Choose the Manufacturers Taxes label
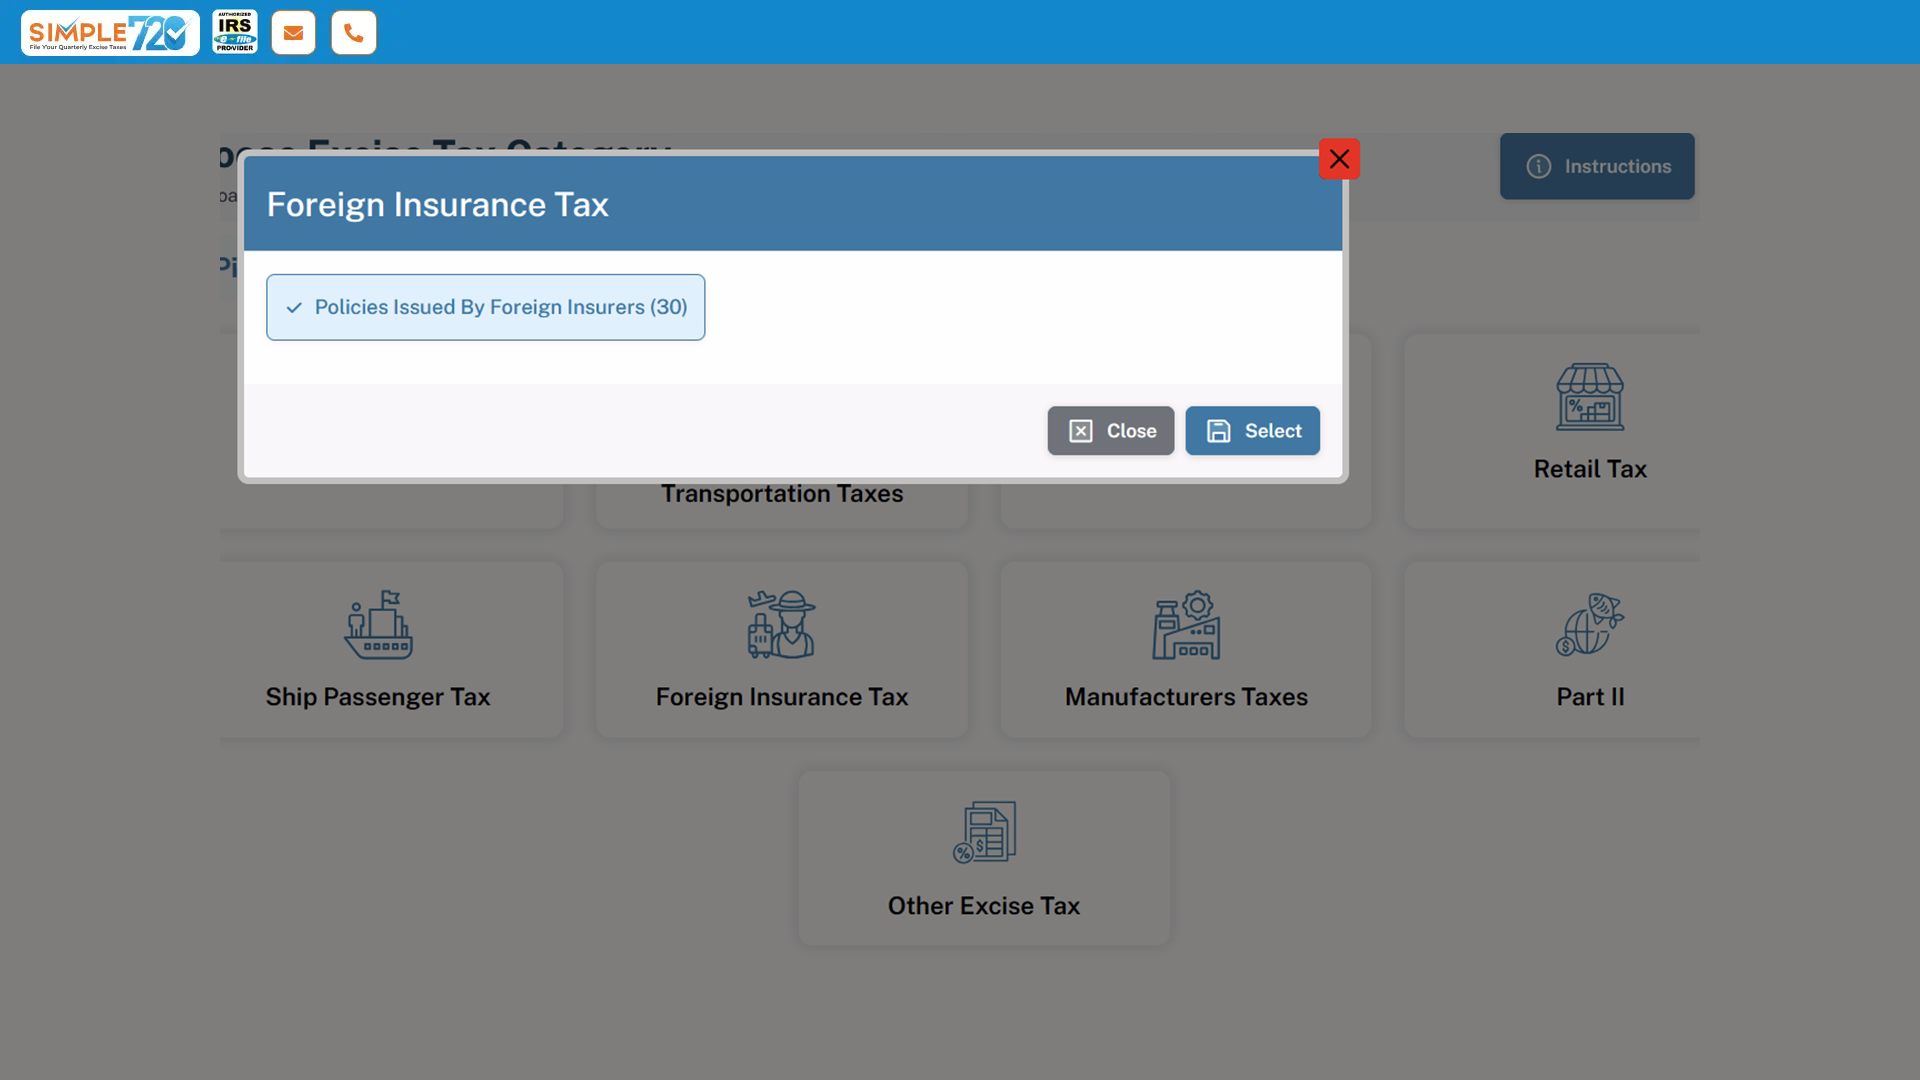Screen dimensions: 1920x1080 [1186, 697]
